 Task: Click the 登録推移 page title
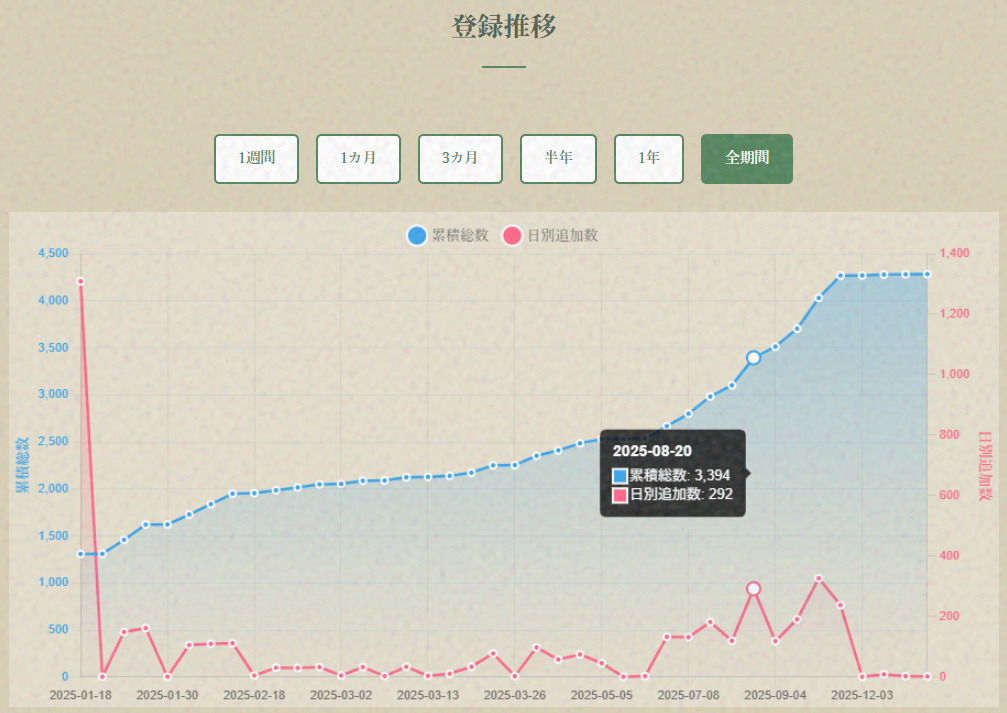point(503,26)
